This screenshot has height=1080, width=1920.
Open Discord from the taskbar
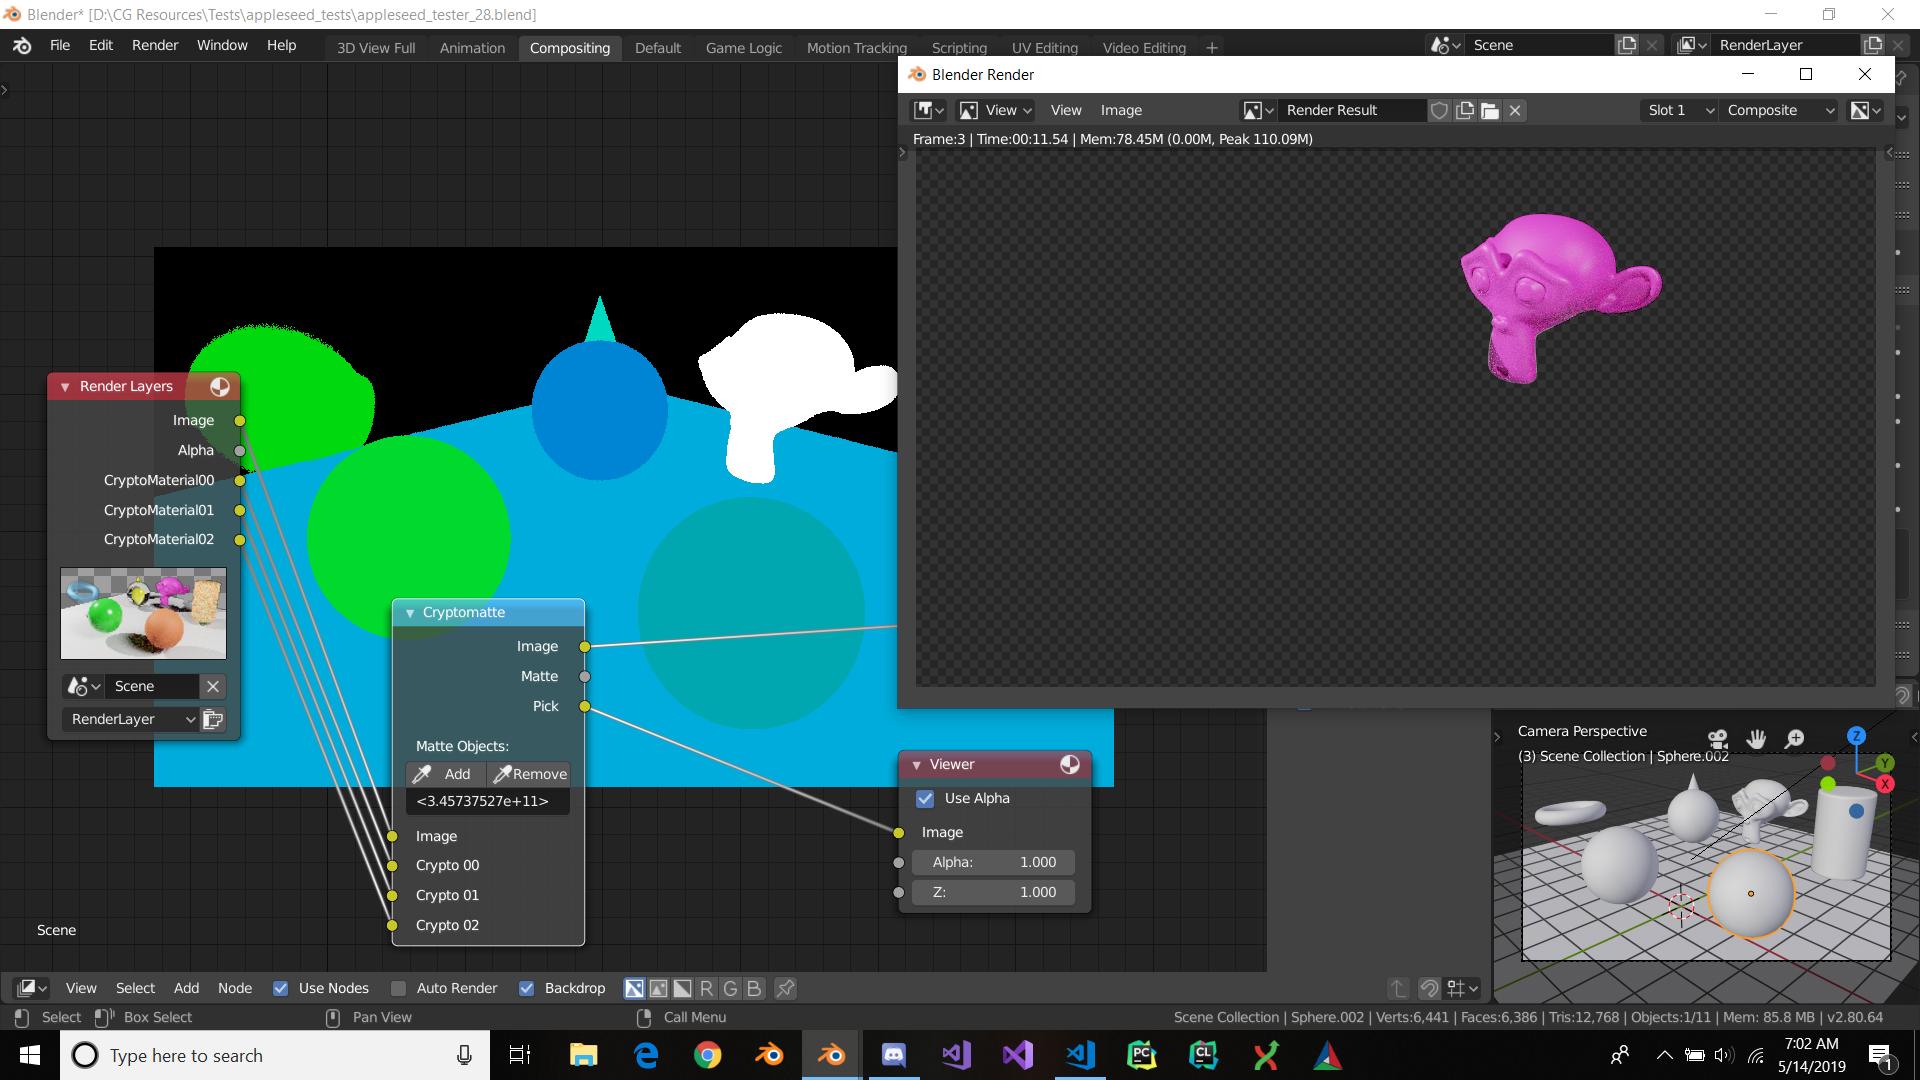[x=893, y=1056]
